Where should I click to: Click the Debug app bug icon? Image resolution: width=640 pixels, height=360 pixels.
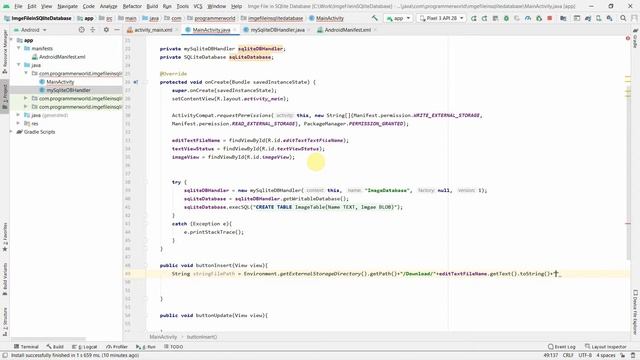(506, 18)
